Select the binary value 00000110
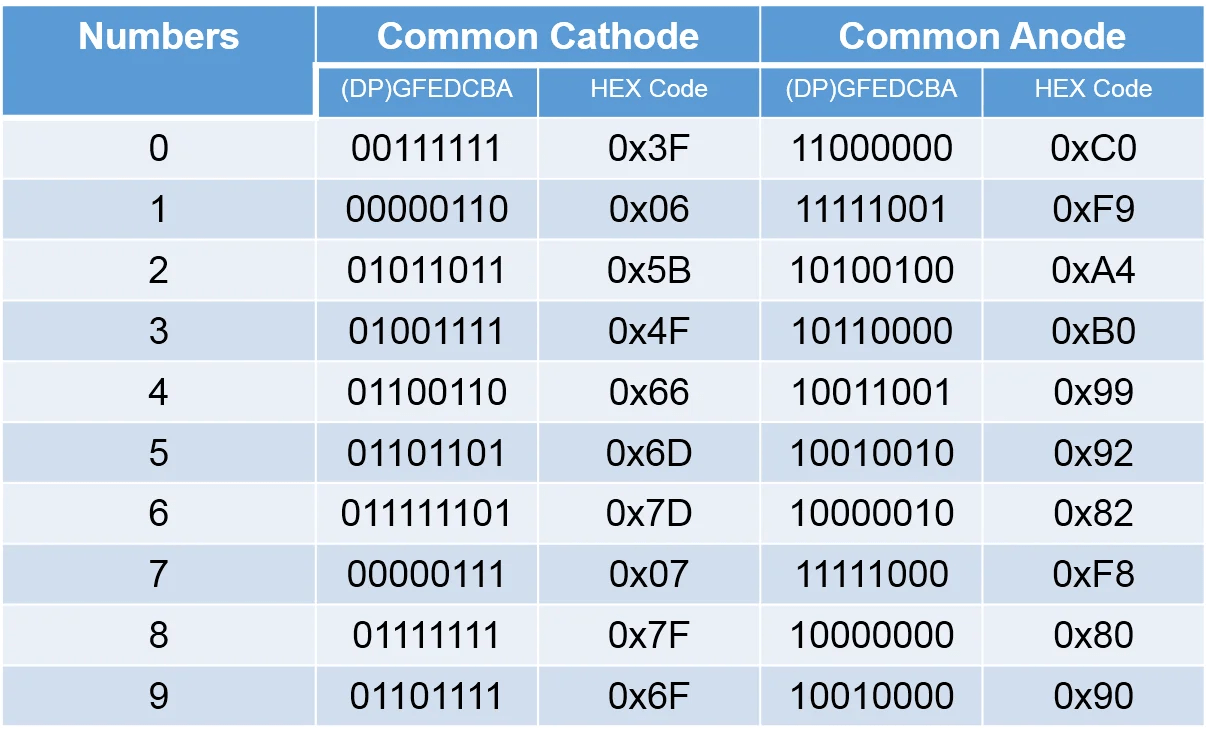Image resolution: width=1209 pixels, height=741 pixels. (427, 210)
